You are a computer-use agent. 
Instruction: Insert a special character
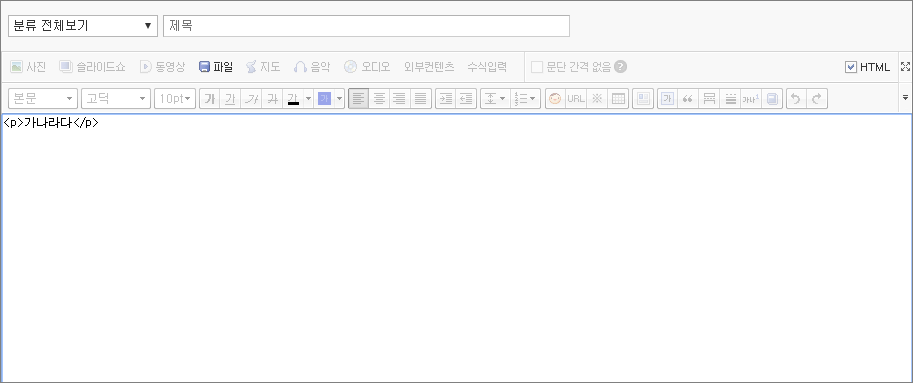(597, 98)
